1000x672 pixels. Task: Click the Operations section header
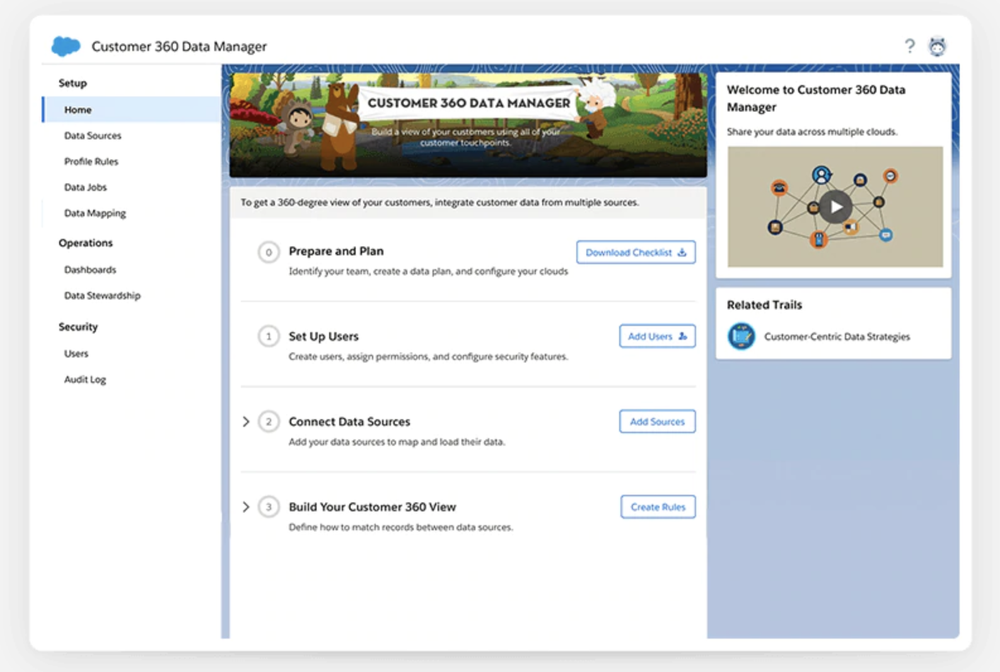[x=85, y=243]
